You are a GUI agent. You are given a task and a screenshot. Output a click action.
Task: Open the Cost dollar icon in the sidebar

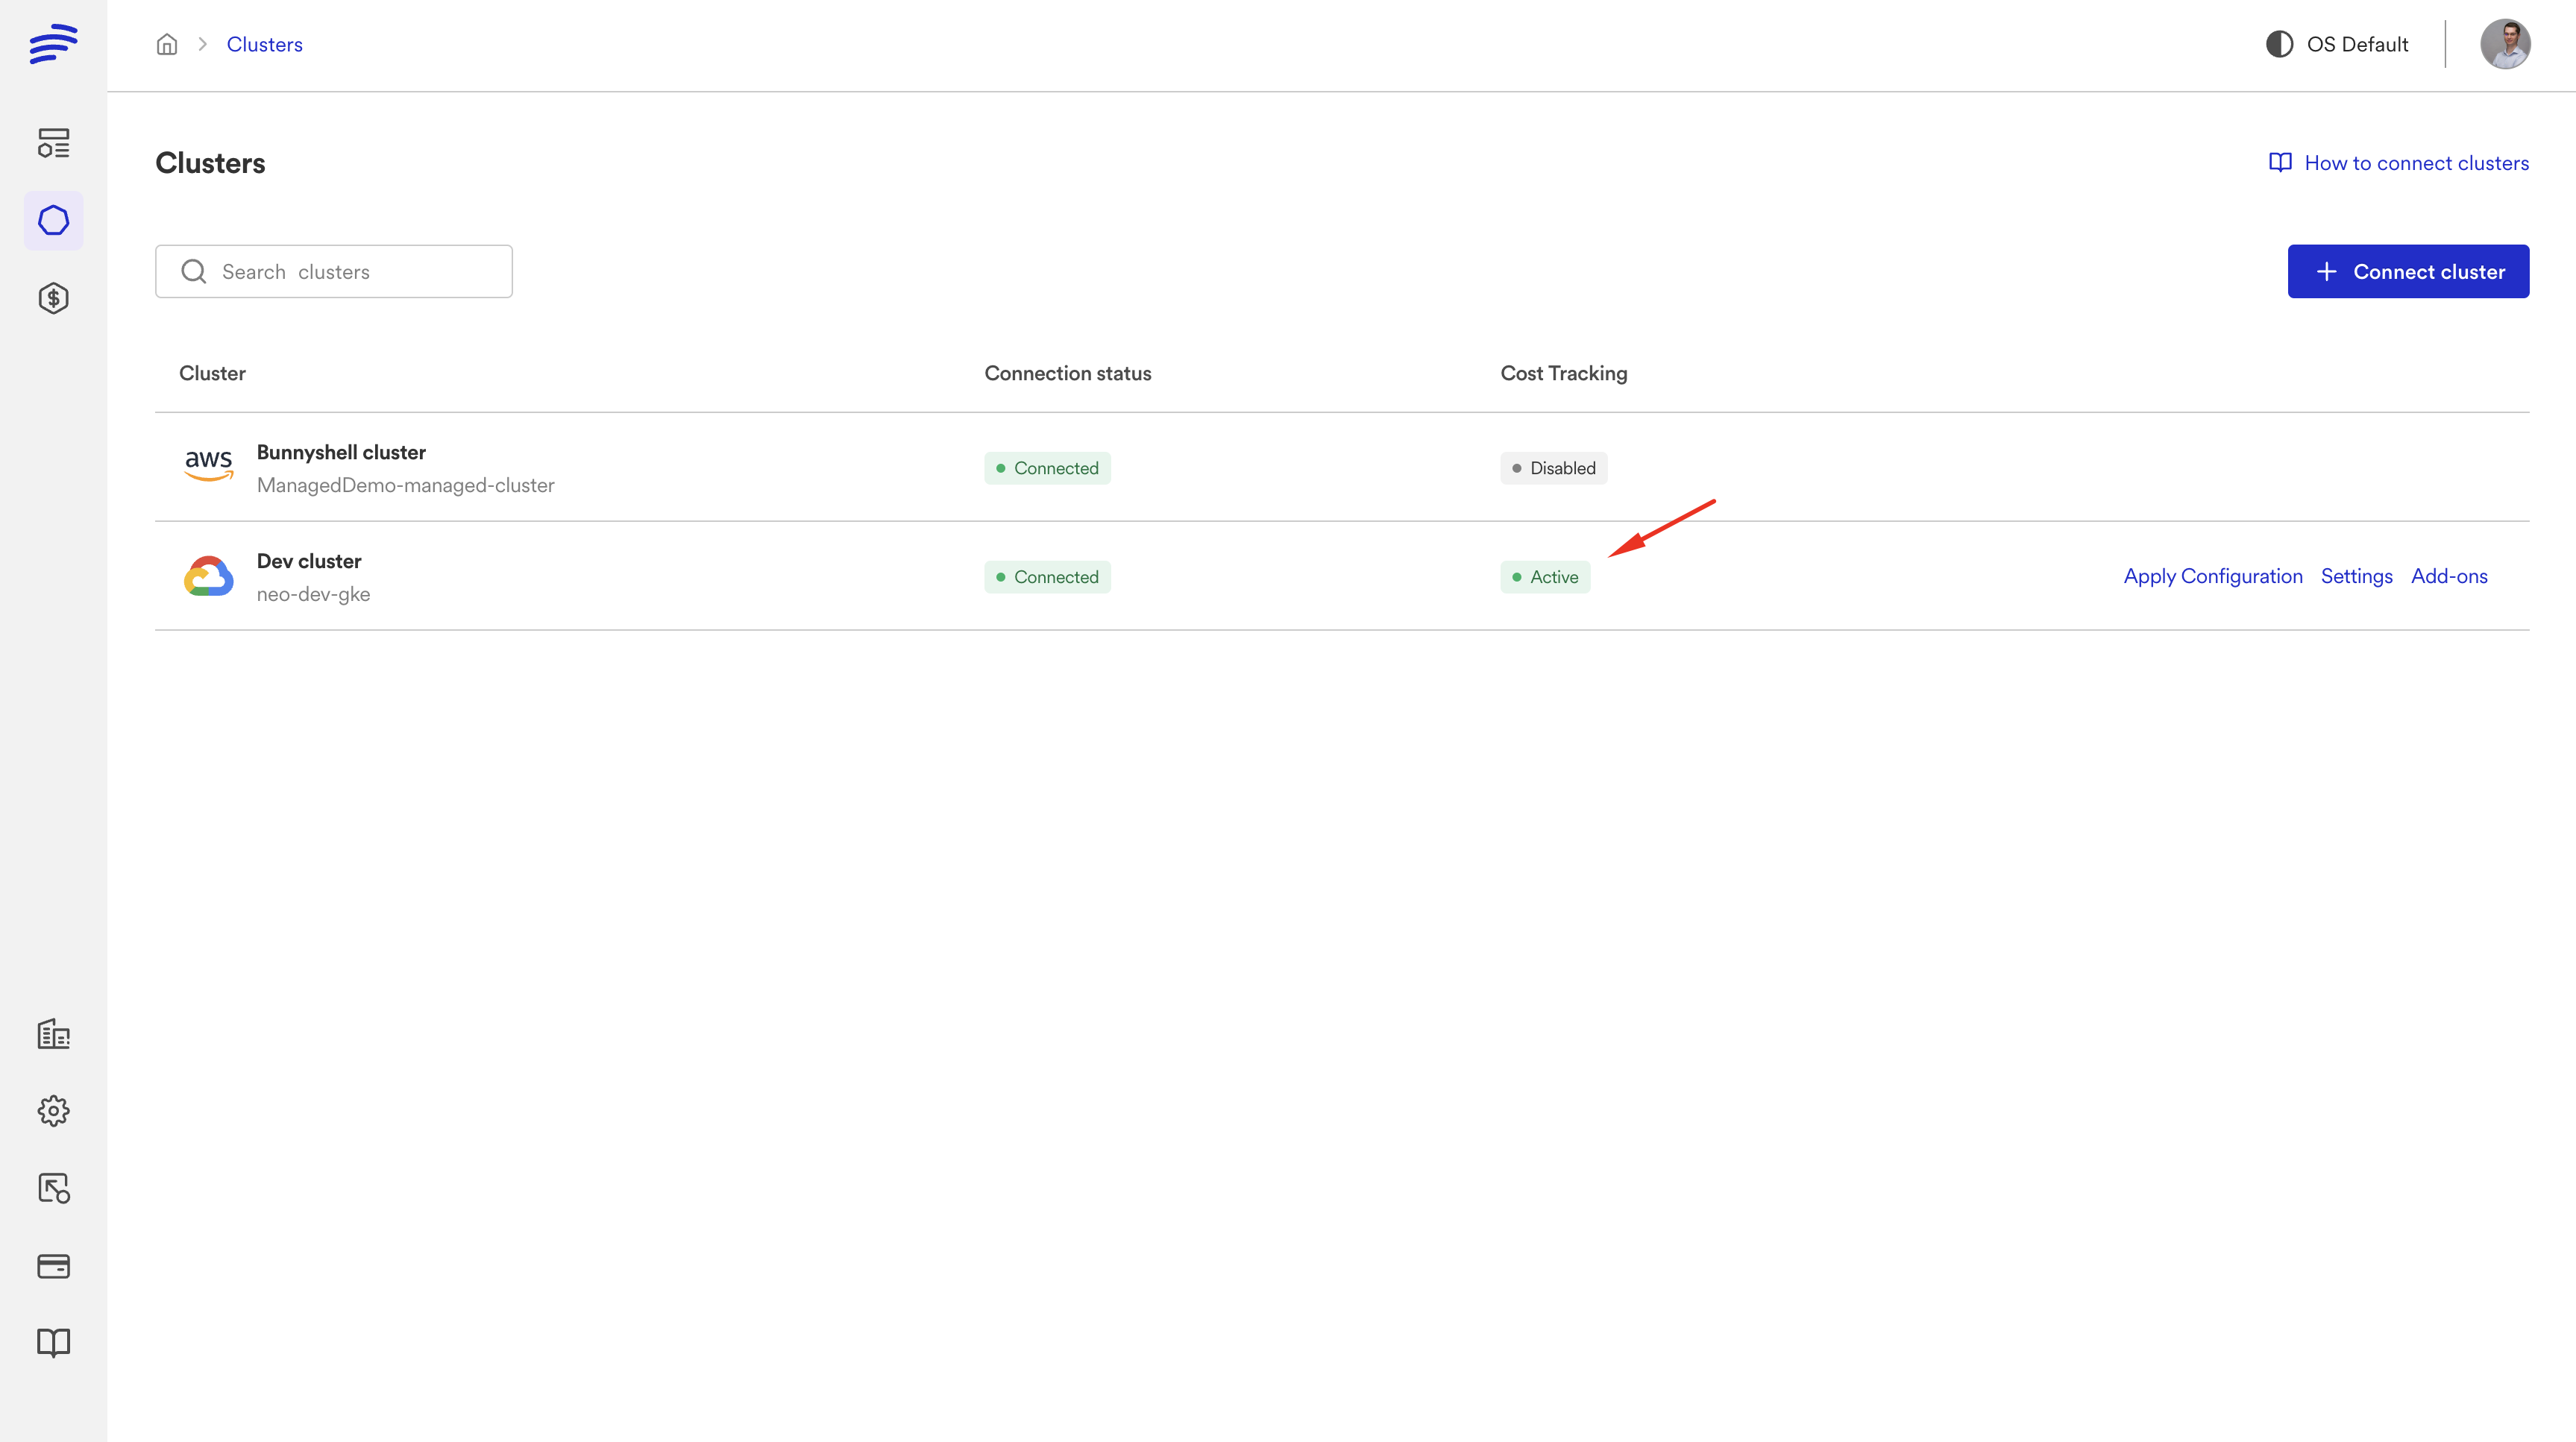click(53, 298)
